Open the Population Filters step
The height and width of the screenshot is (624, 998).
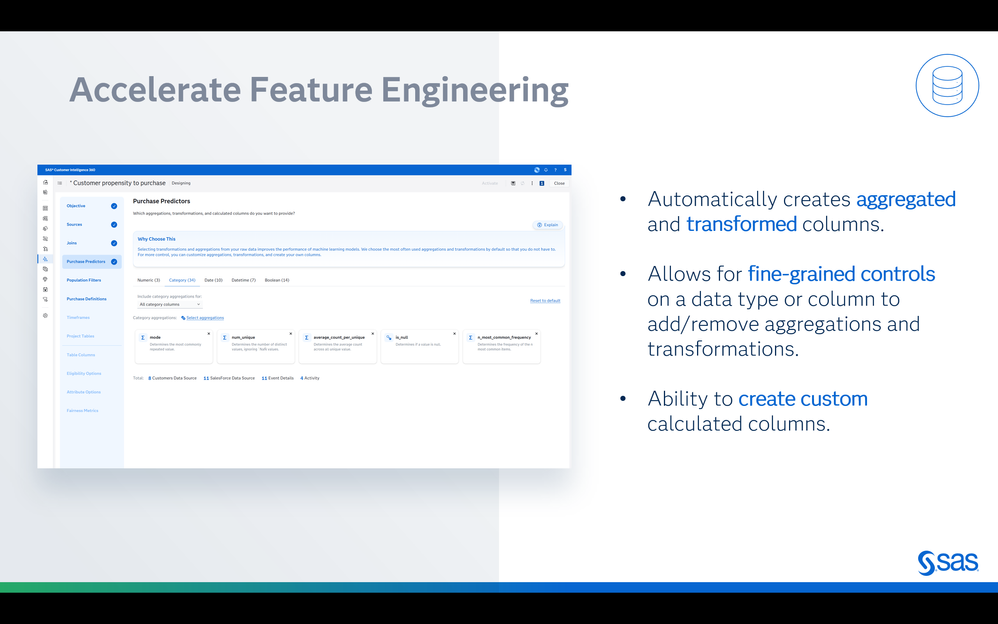(84, 280)
